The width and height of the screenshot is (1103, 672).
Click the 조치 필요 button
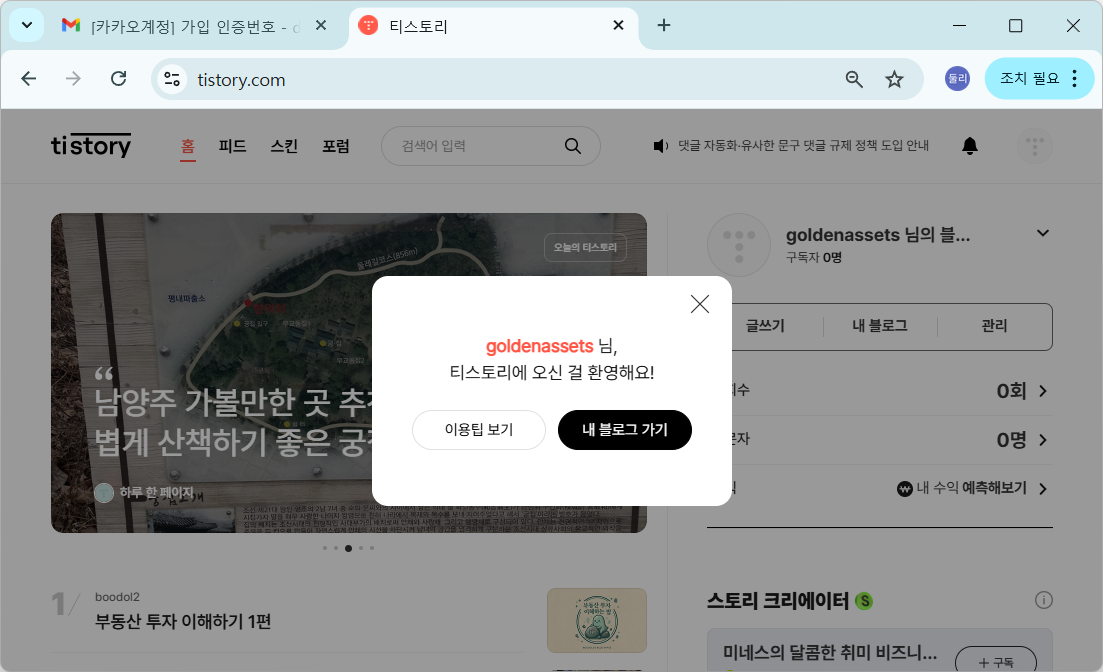pyautogui.click(x=1029, y=78)
